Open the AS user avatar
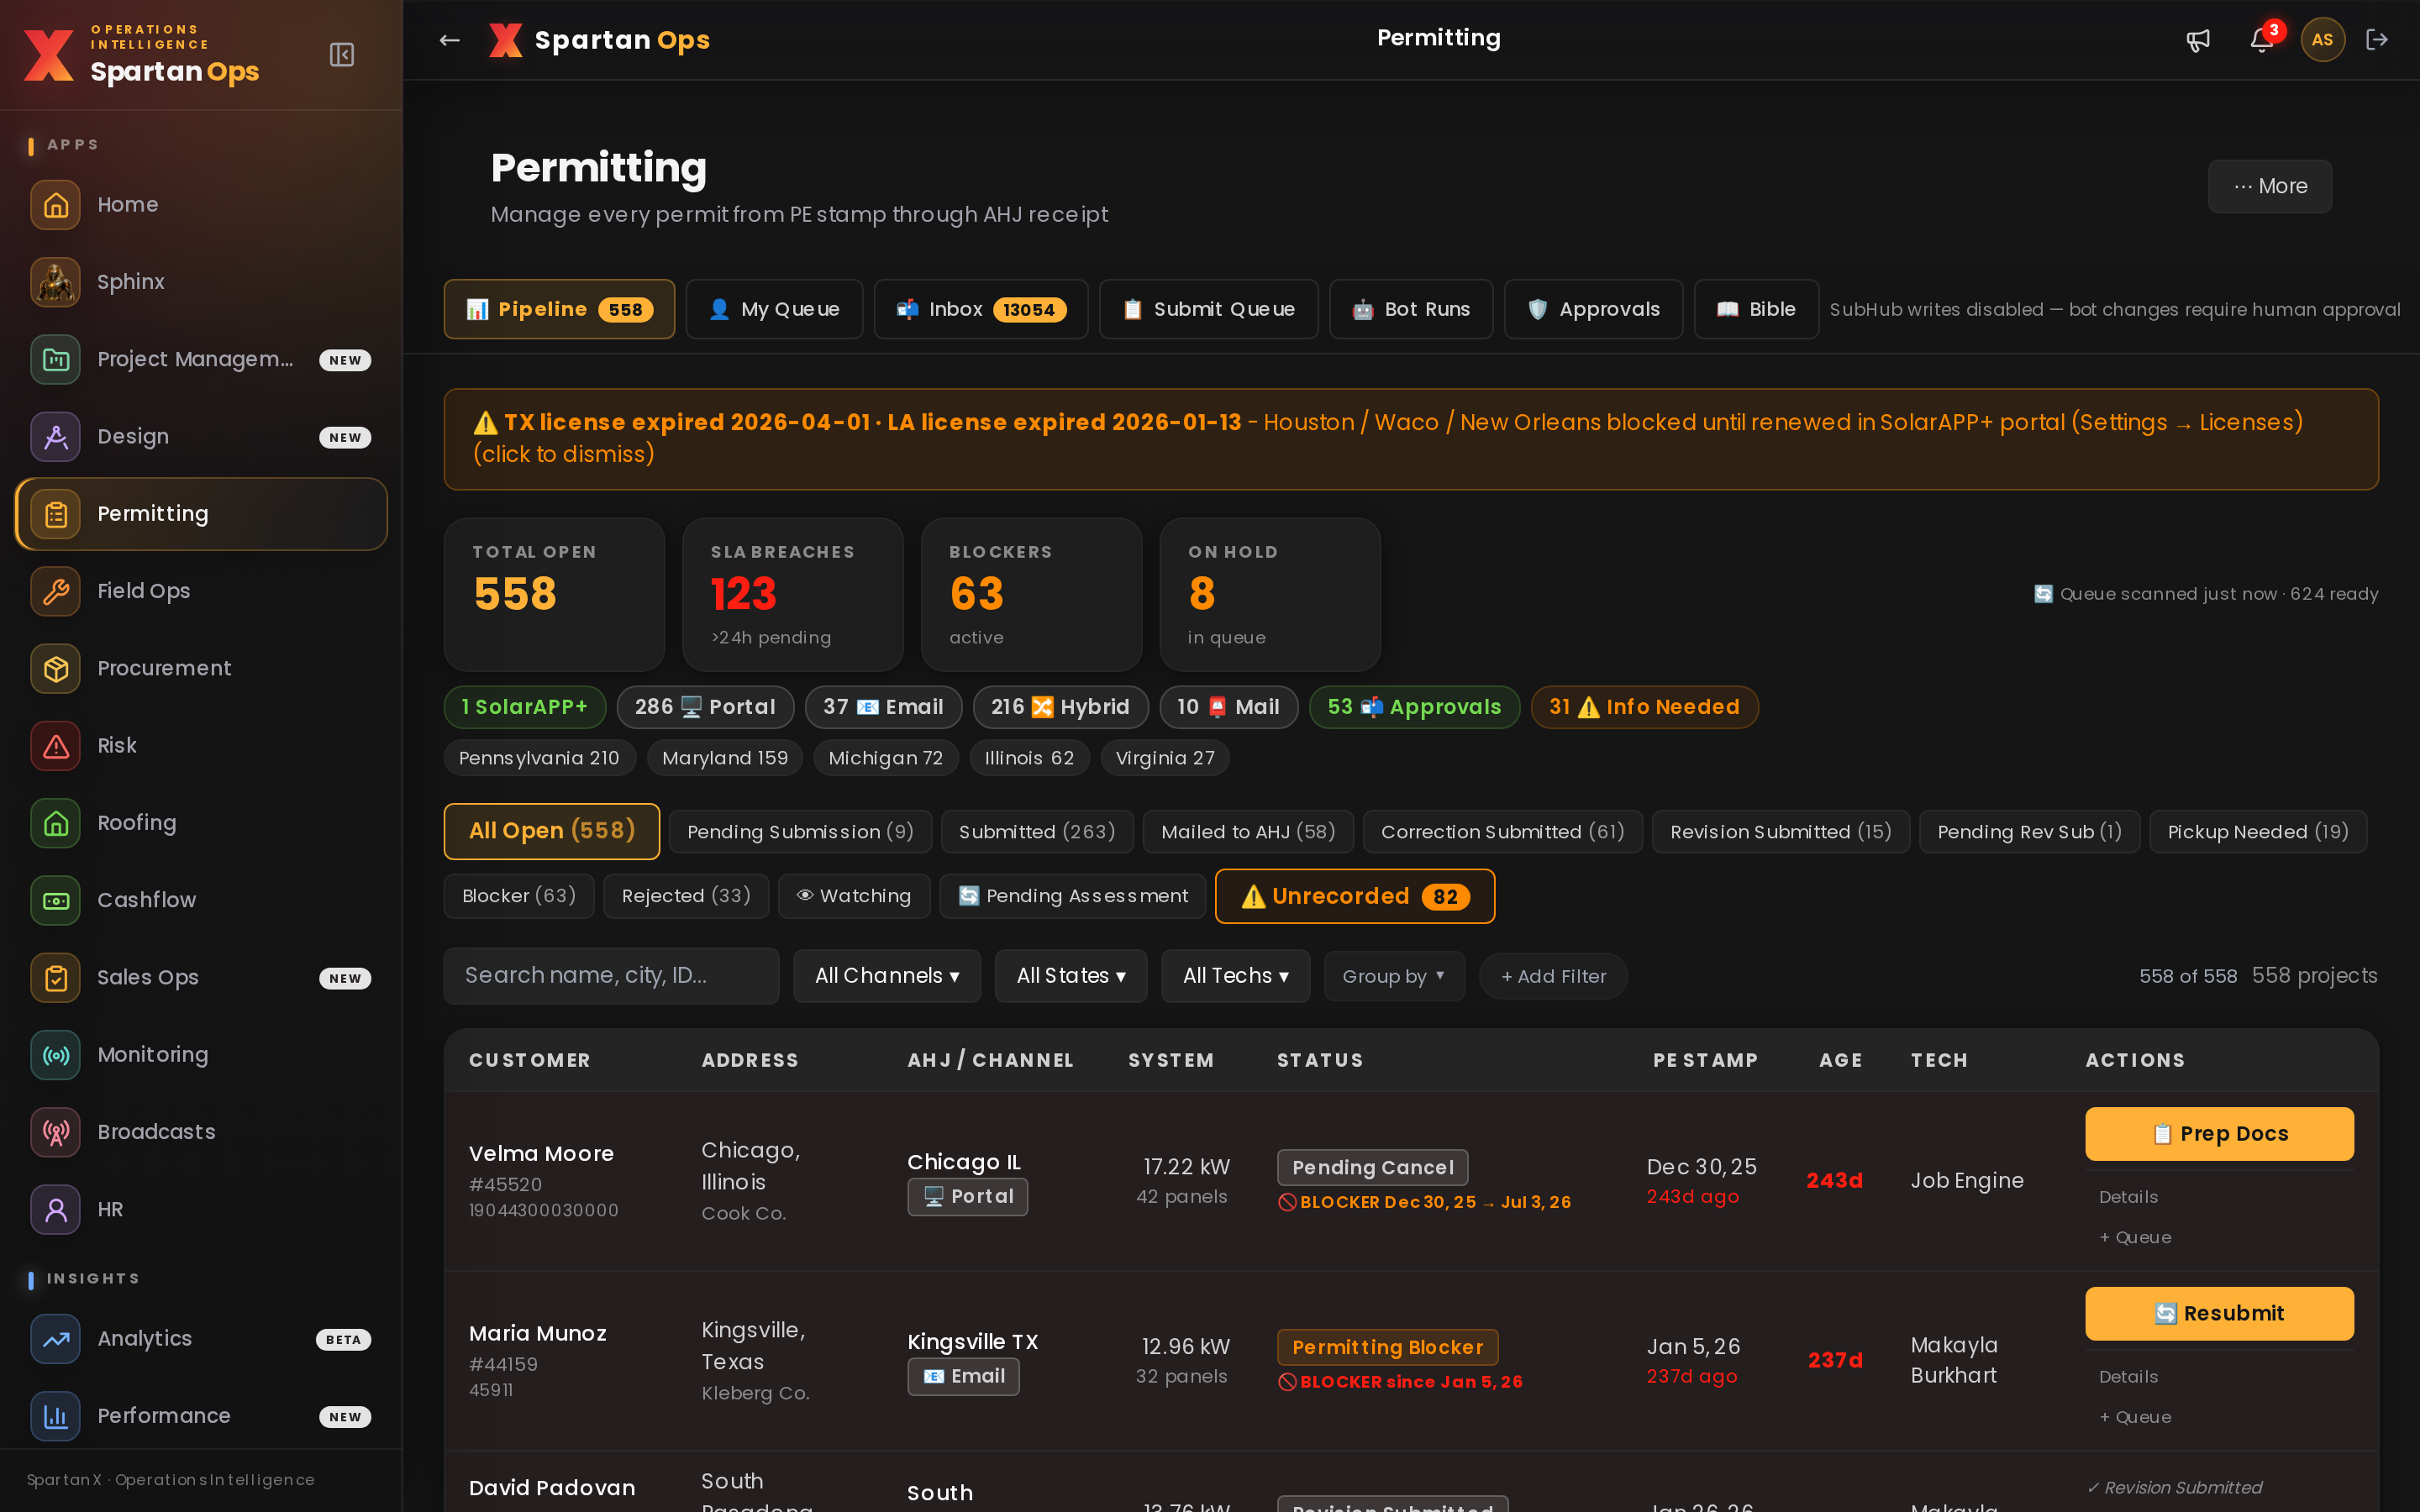Image resolution: width=2420 pixels, height=1512 pixels. (2322, 40)
